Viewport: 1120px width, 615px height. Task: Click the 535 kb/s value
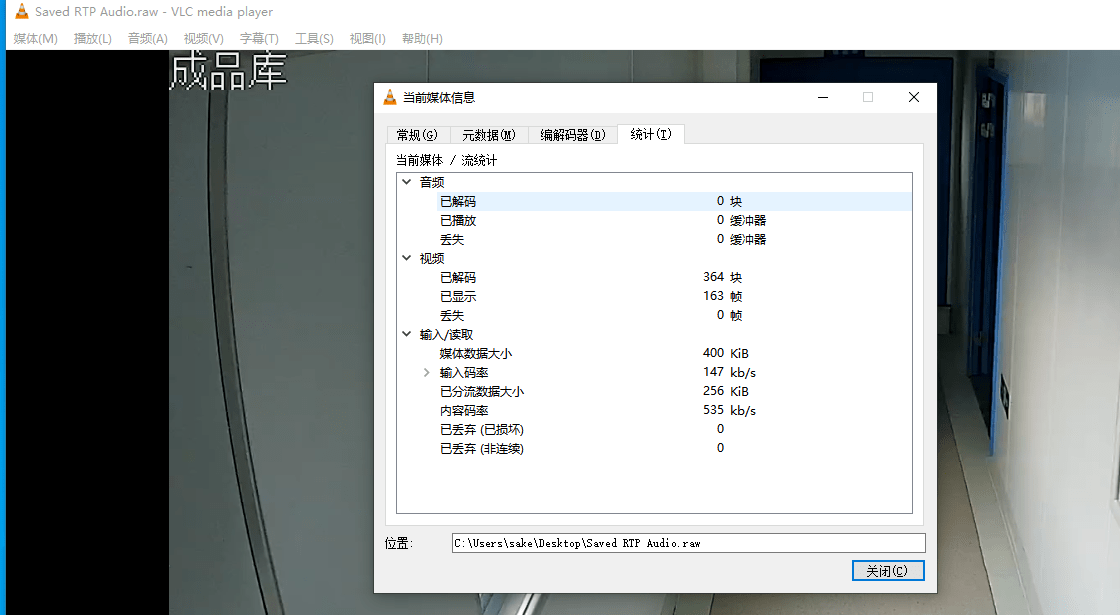pos(729,410)
